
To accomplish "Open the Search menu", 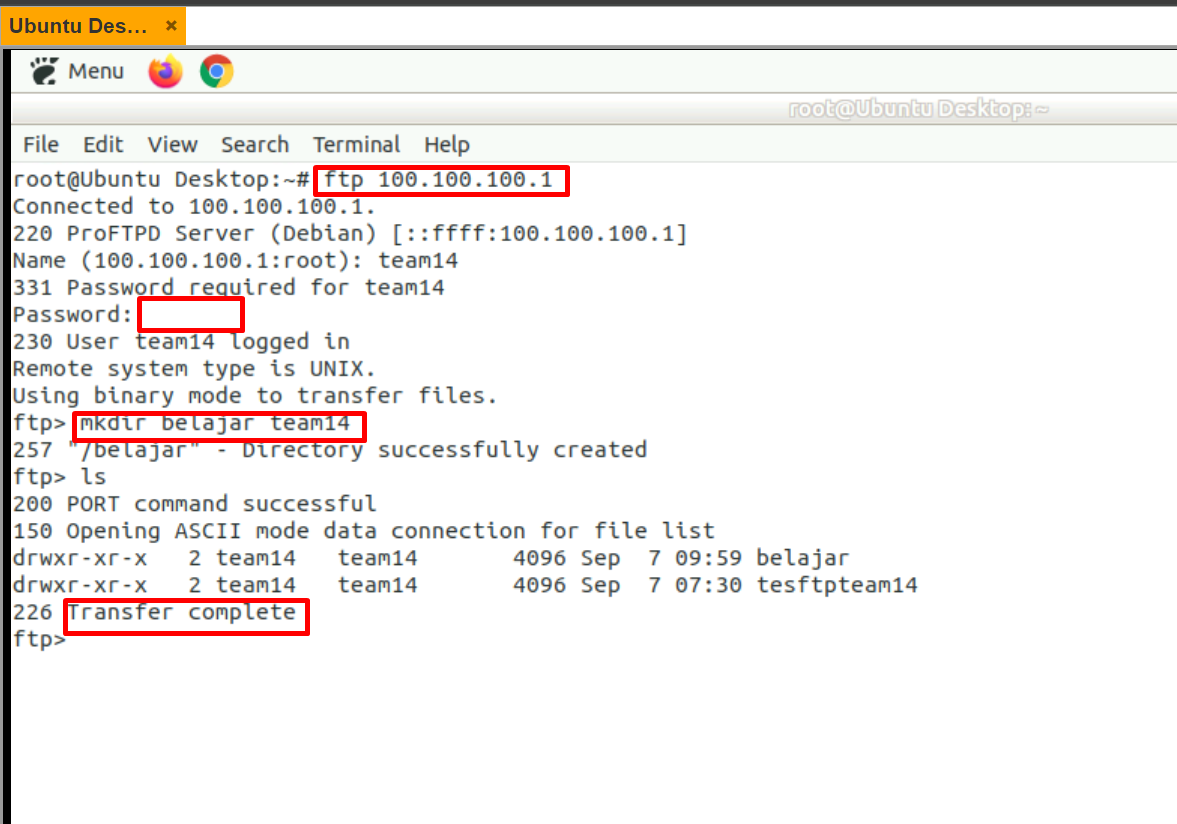I will pyautogui.click(x=255, y=144).
